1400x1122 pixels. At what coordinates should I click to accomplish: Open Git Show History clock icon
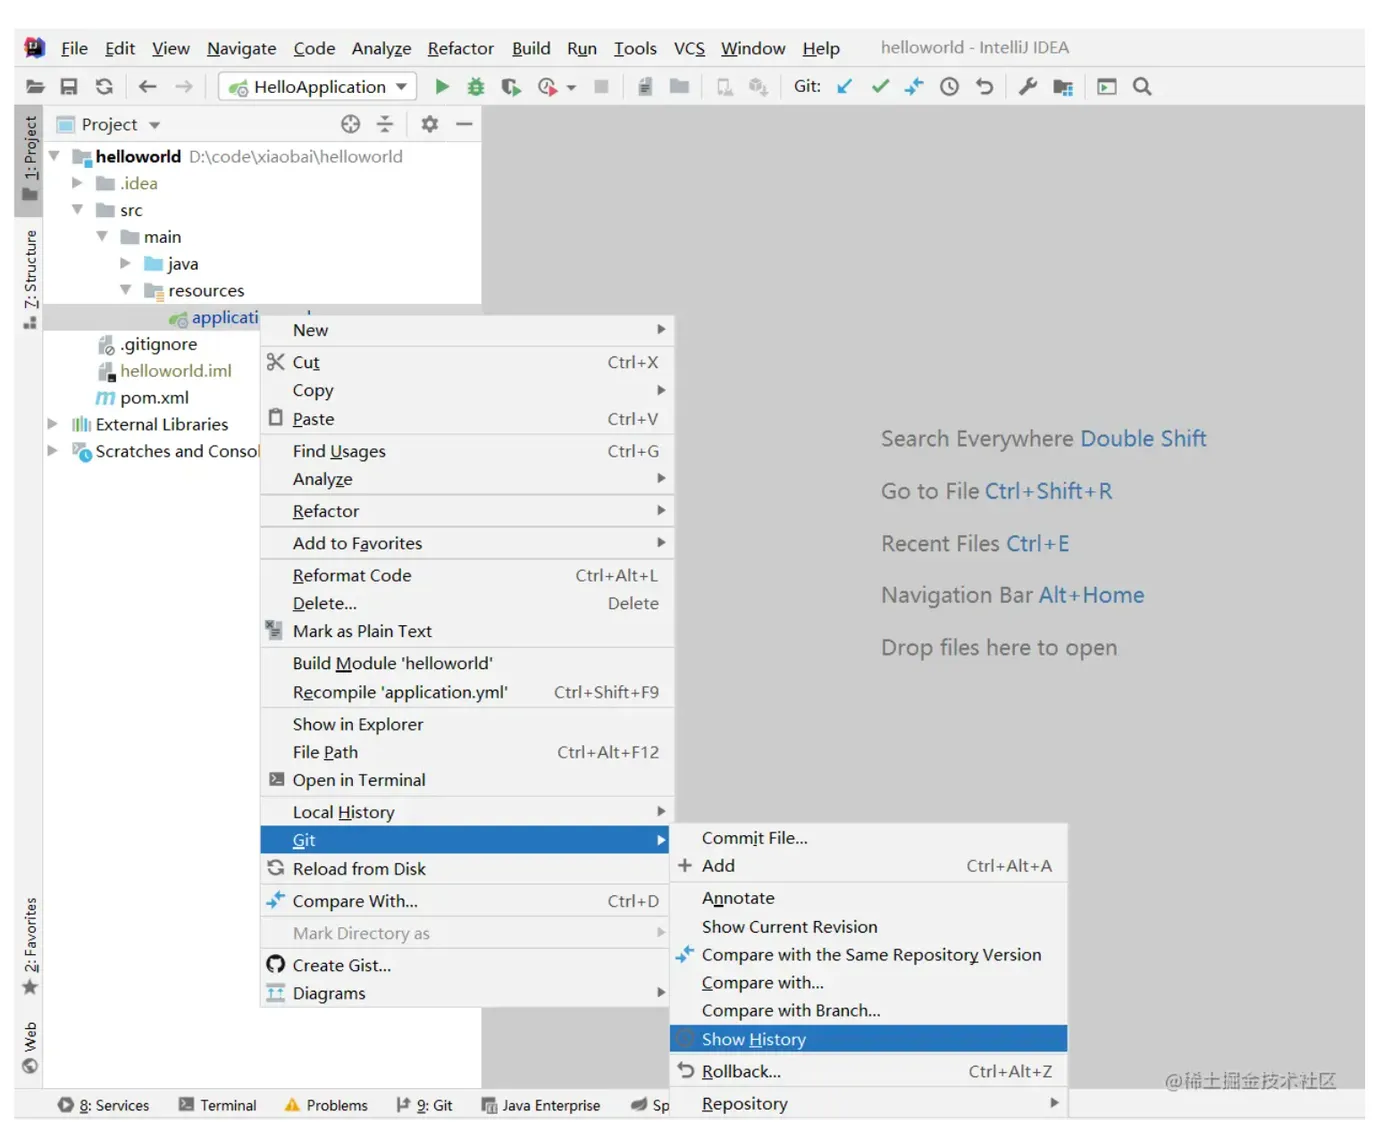coord(950,87)
